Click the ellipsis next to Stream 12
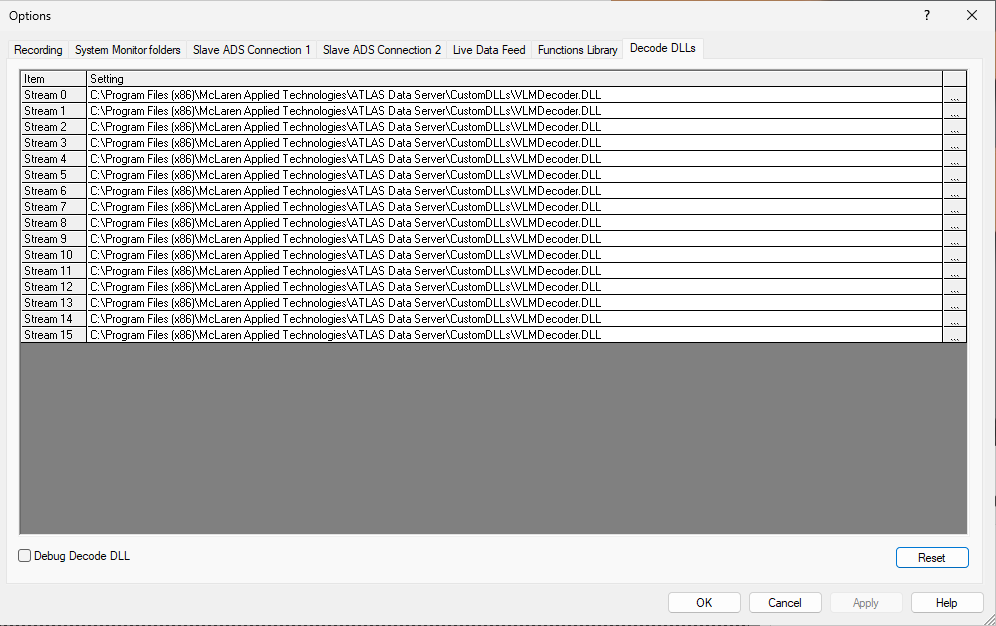This screenshot has width=996, height=626. click(x=954, y=286)
